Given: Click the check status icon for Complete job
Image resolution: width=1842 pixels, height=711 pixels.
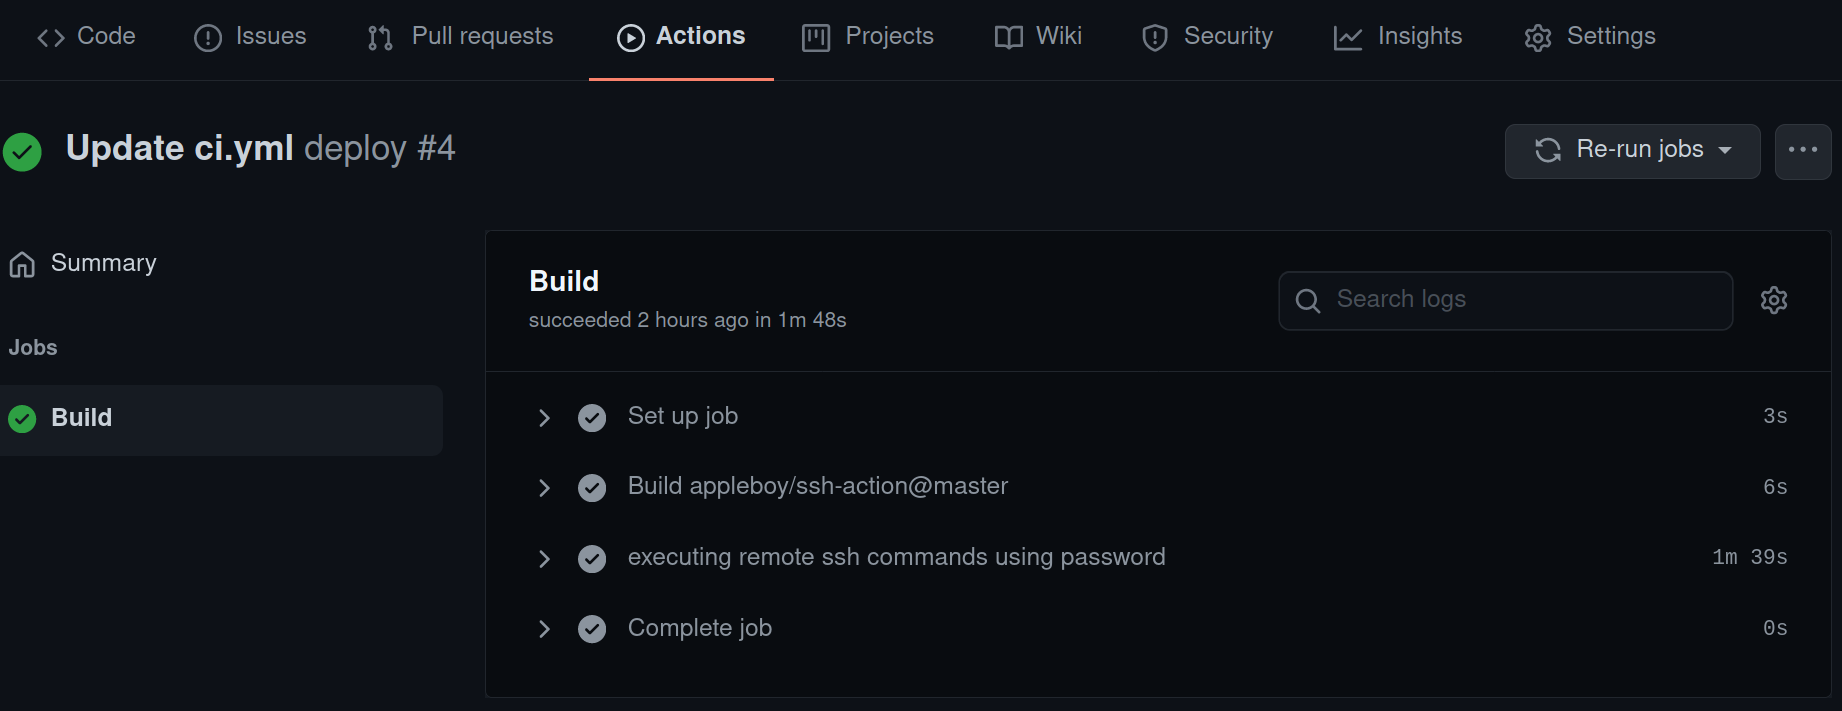Looking at the screenshot, I should (592, 629).
